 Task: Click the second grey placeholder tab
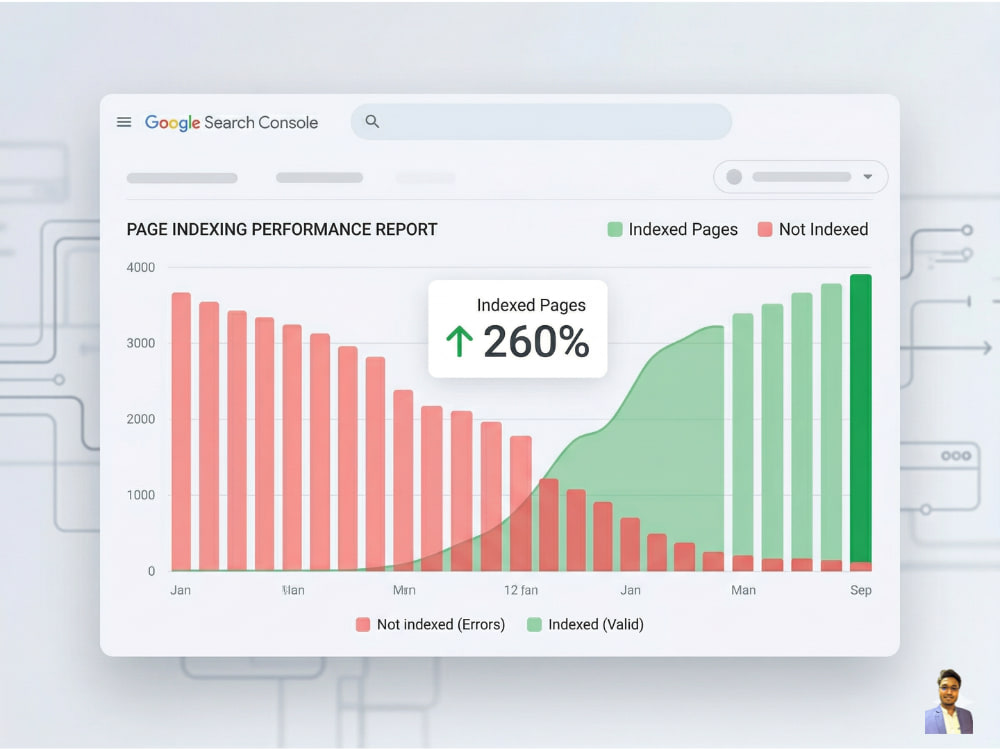pyautogui.click(x=320, y=177)
